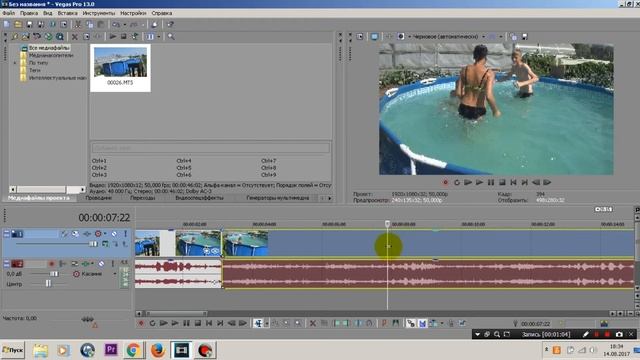Arm audio track 2 for record
This screenshot has width=640, height=360.
[51, 264]
